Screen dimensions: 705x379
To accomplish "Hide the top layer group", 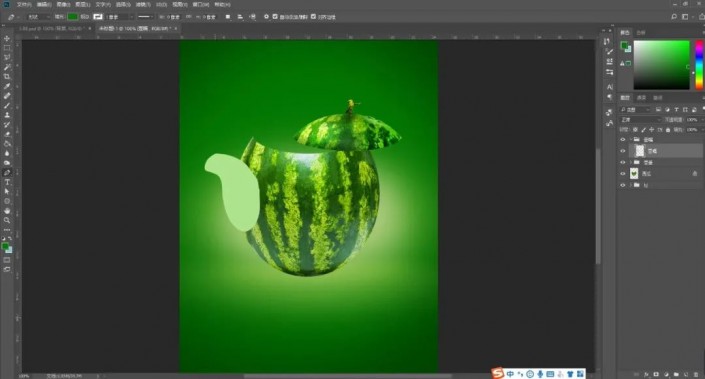I will pyautogui.click(x=623, y=139).
